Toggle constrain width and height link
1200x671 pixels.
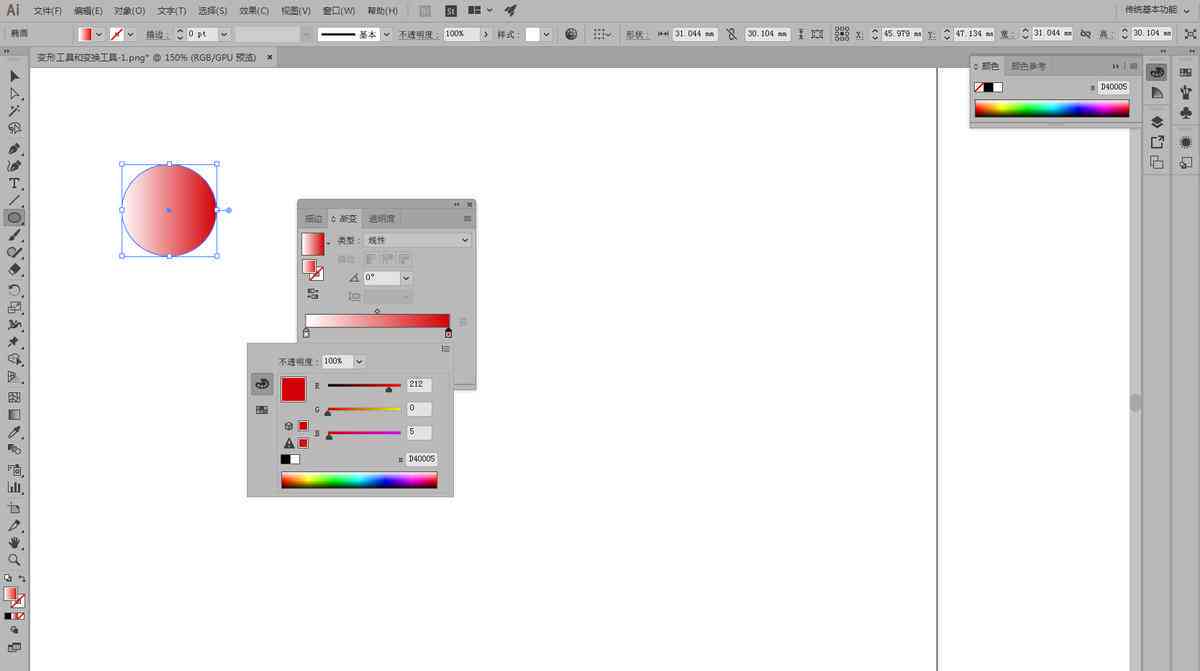[x=1084, y=34]
